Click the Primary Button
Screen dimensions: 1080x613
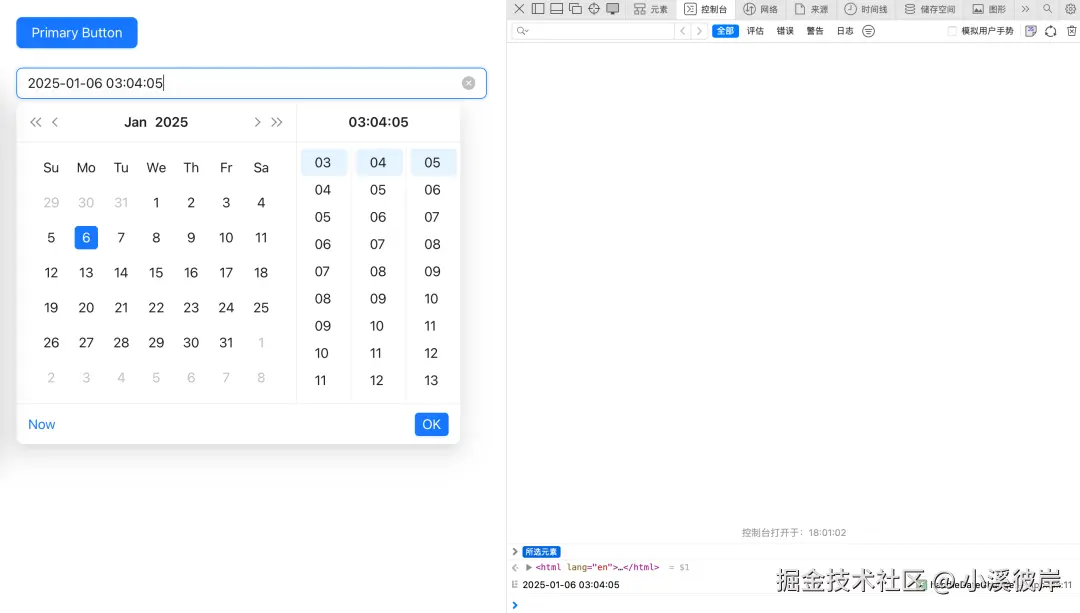click(x=76, y=32)
